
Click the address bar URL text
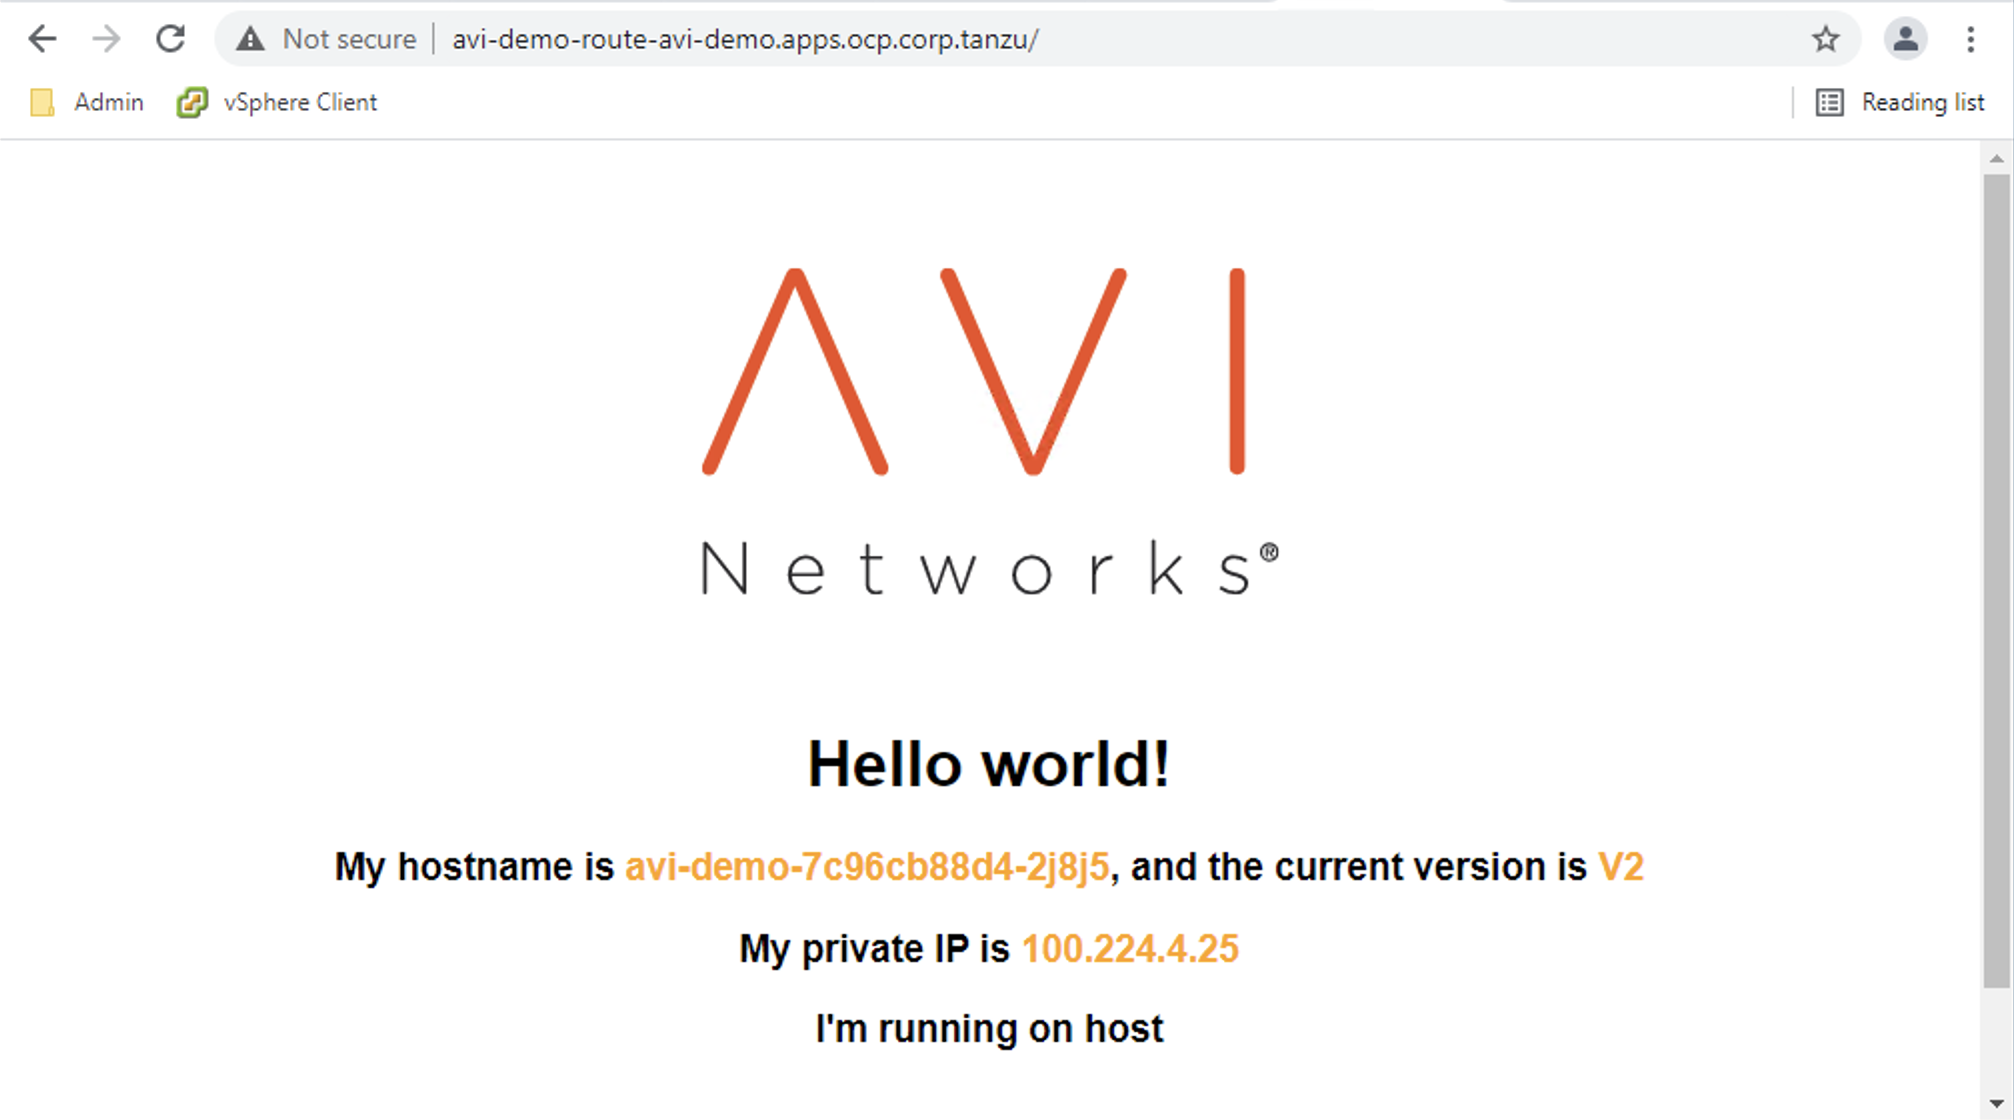(x=745, y=39)
